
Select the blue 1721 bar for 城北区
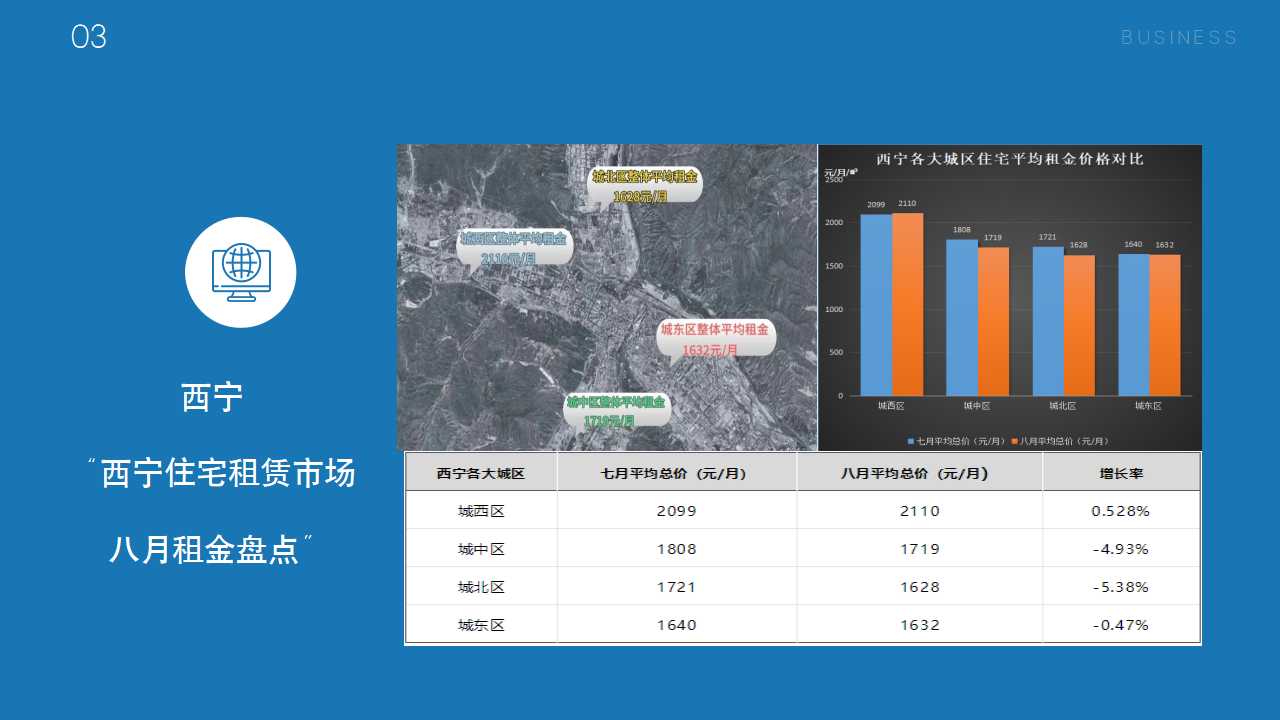1047,321
